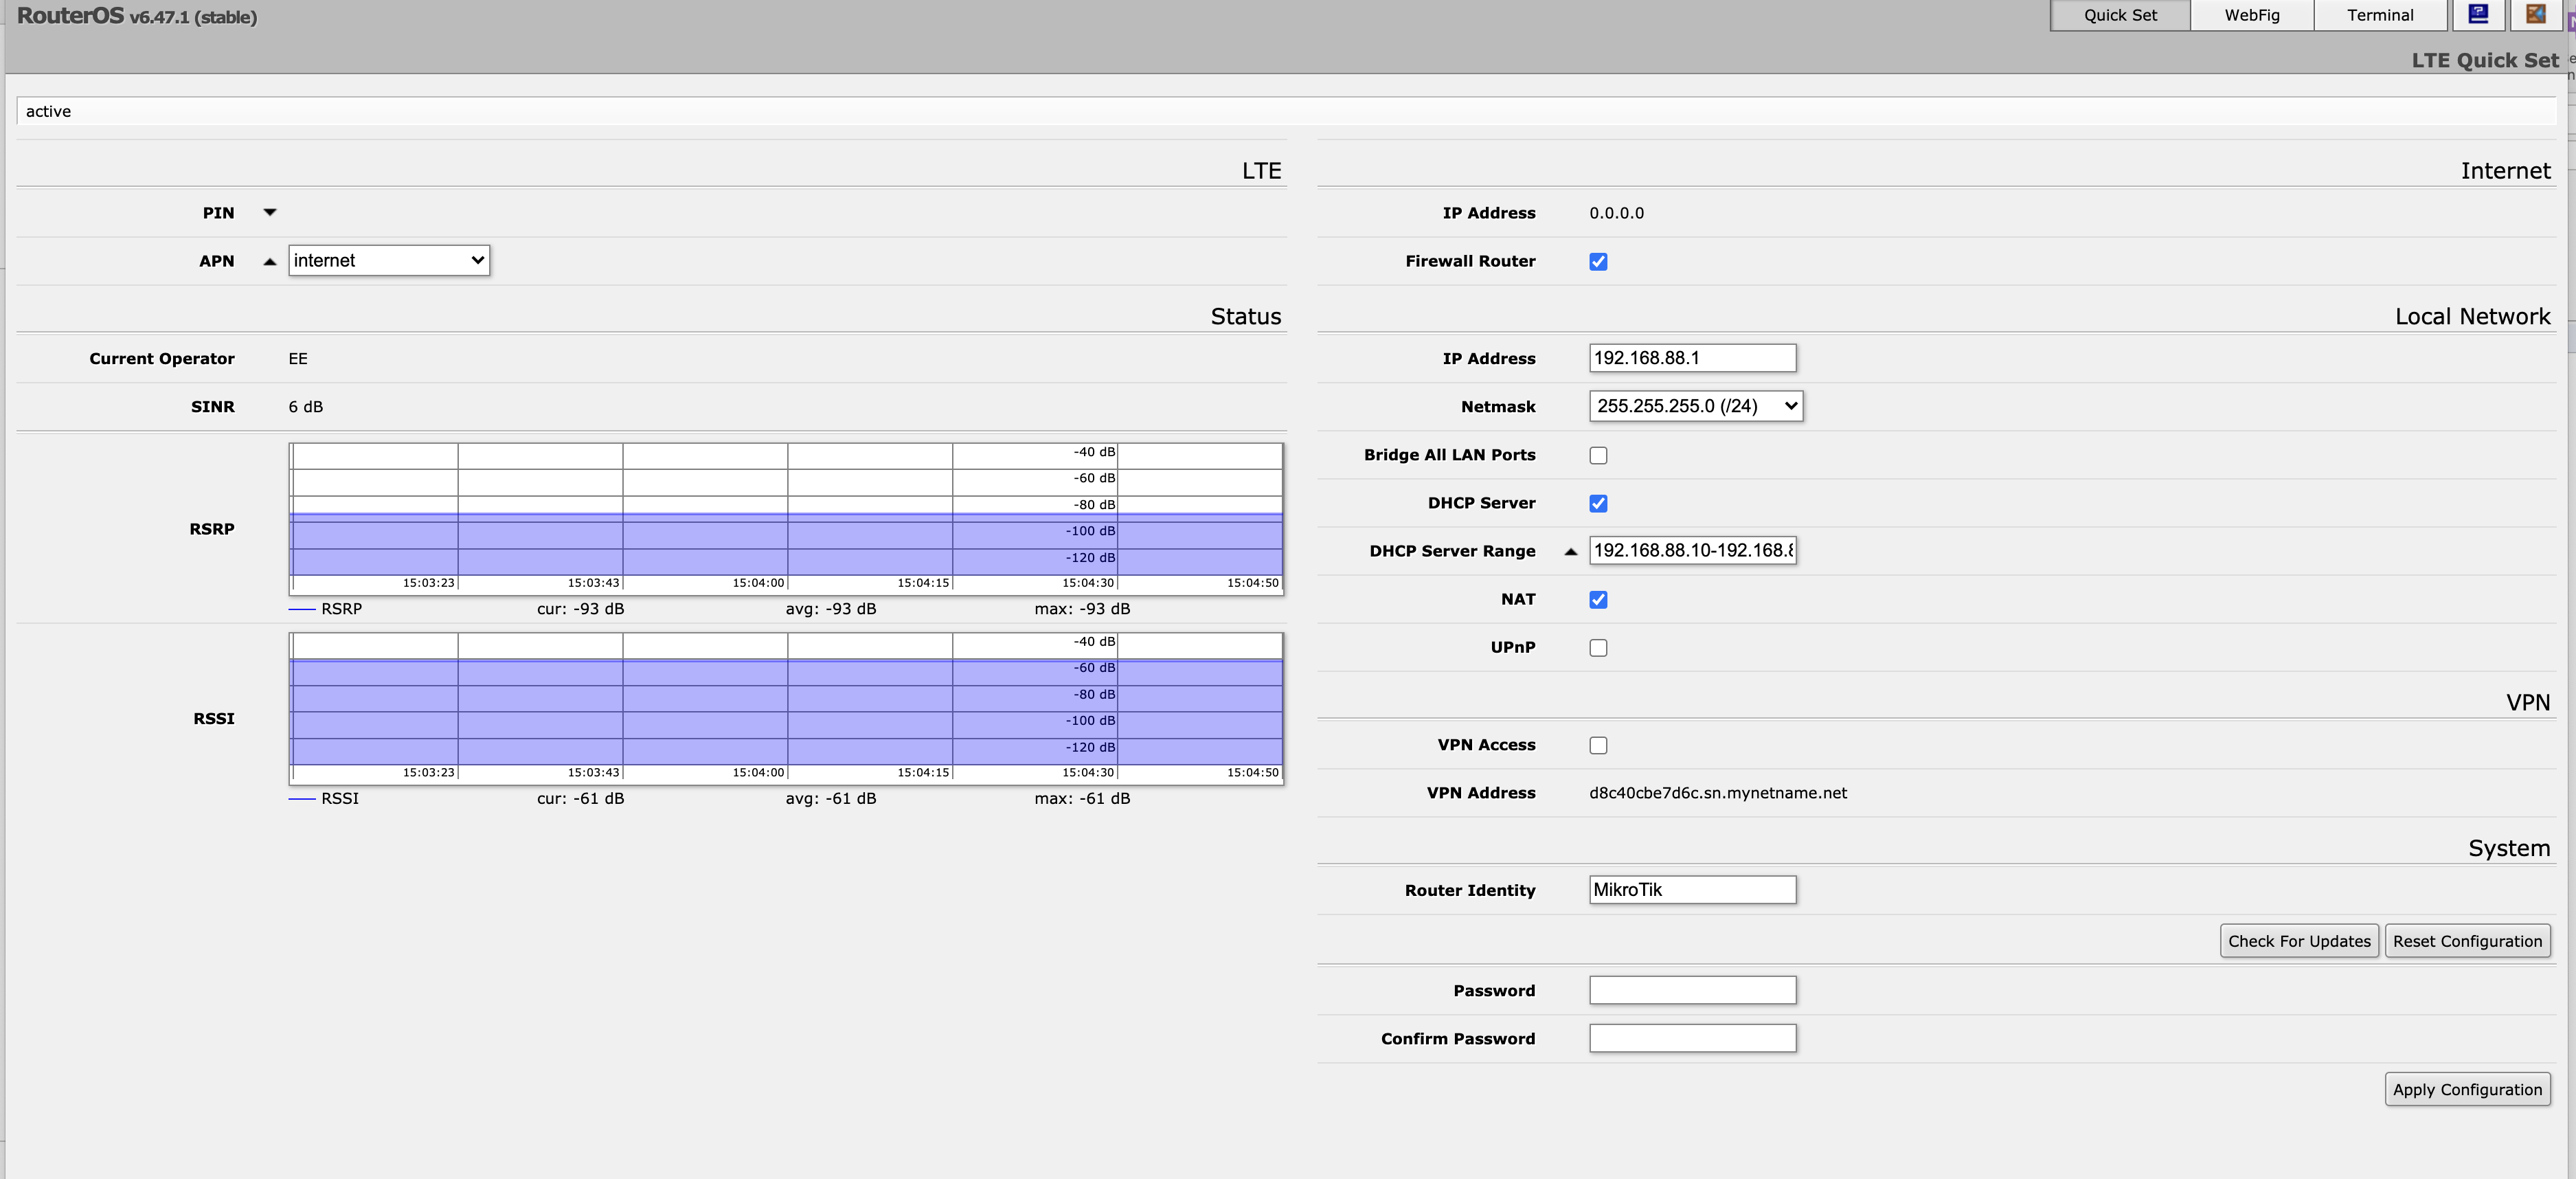Click the VPN address d8c40cbe7d6c.sn.mynetname.net
2576x1179 pixels.
pos(1718,793)
